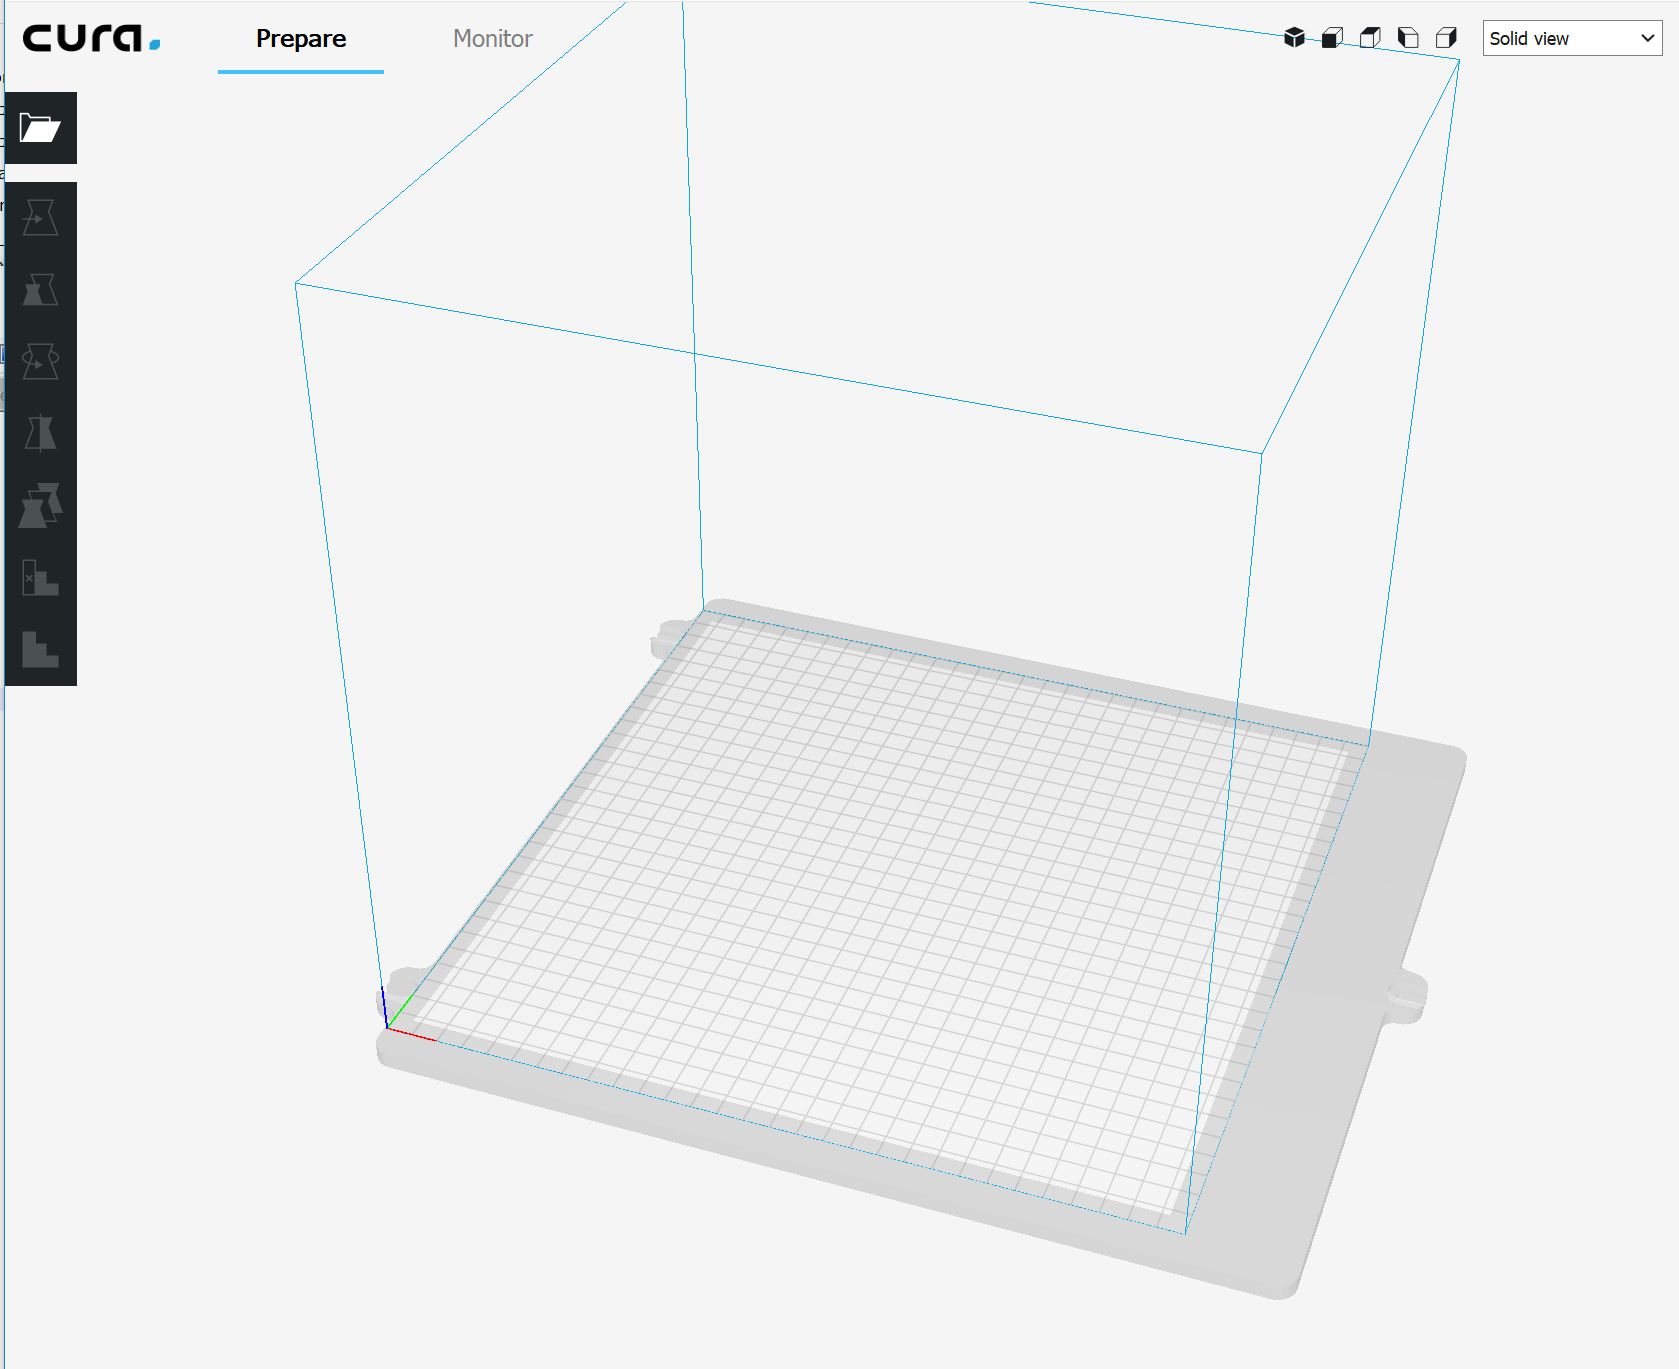Open a model file with the folder icon
This screenshot has width=1679, height=1369.
tap(40, 128)
